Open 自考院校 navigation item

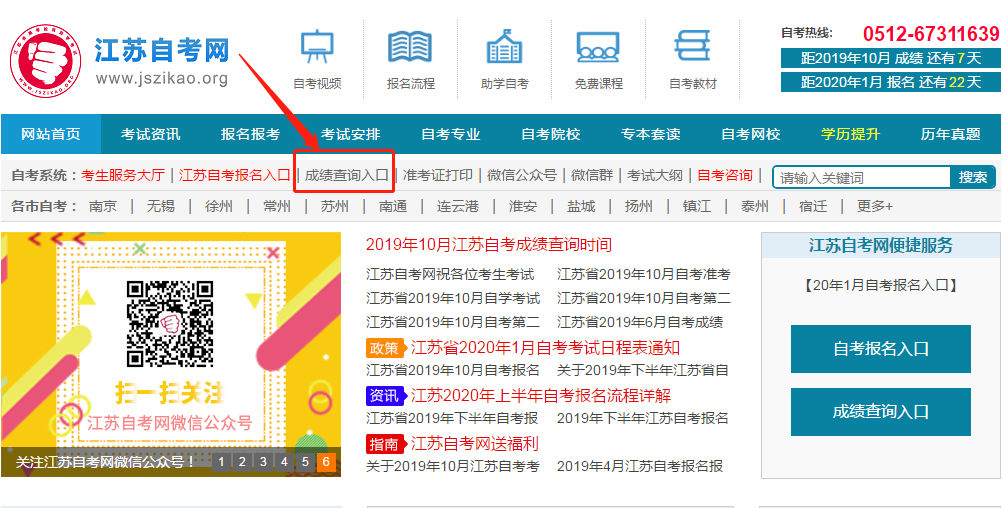(551, 134)
